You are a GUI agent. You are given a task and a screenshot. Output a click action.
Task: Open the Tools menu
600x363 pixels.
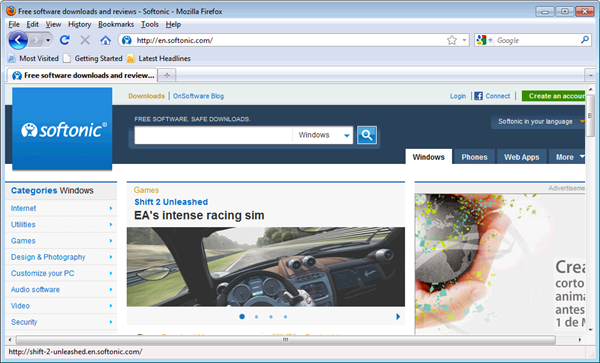[150, 24]
